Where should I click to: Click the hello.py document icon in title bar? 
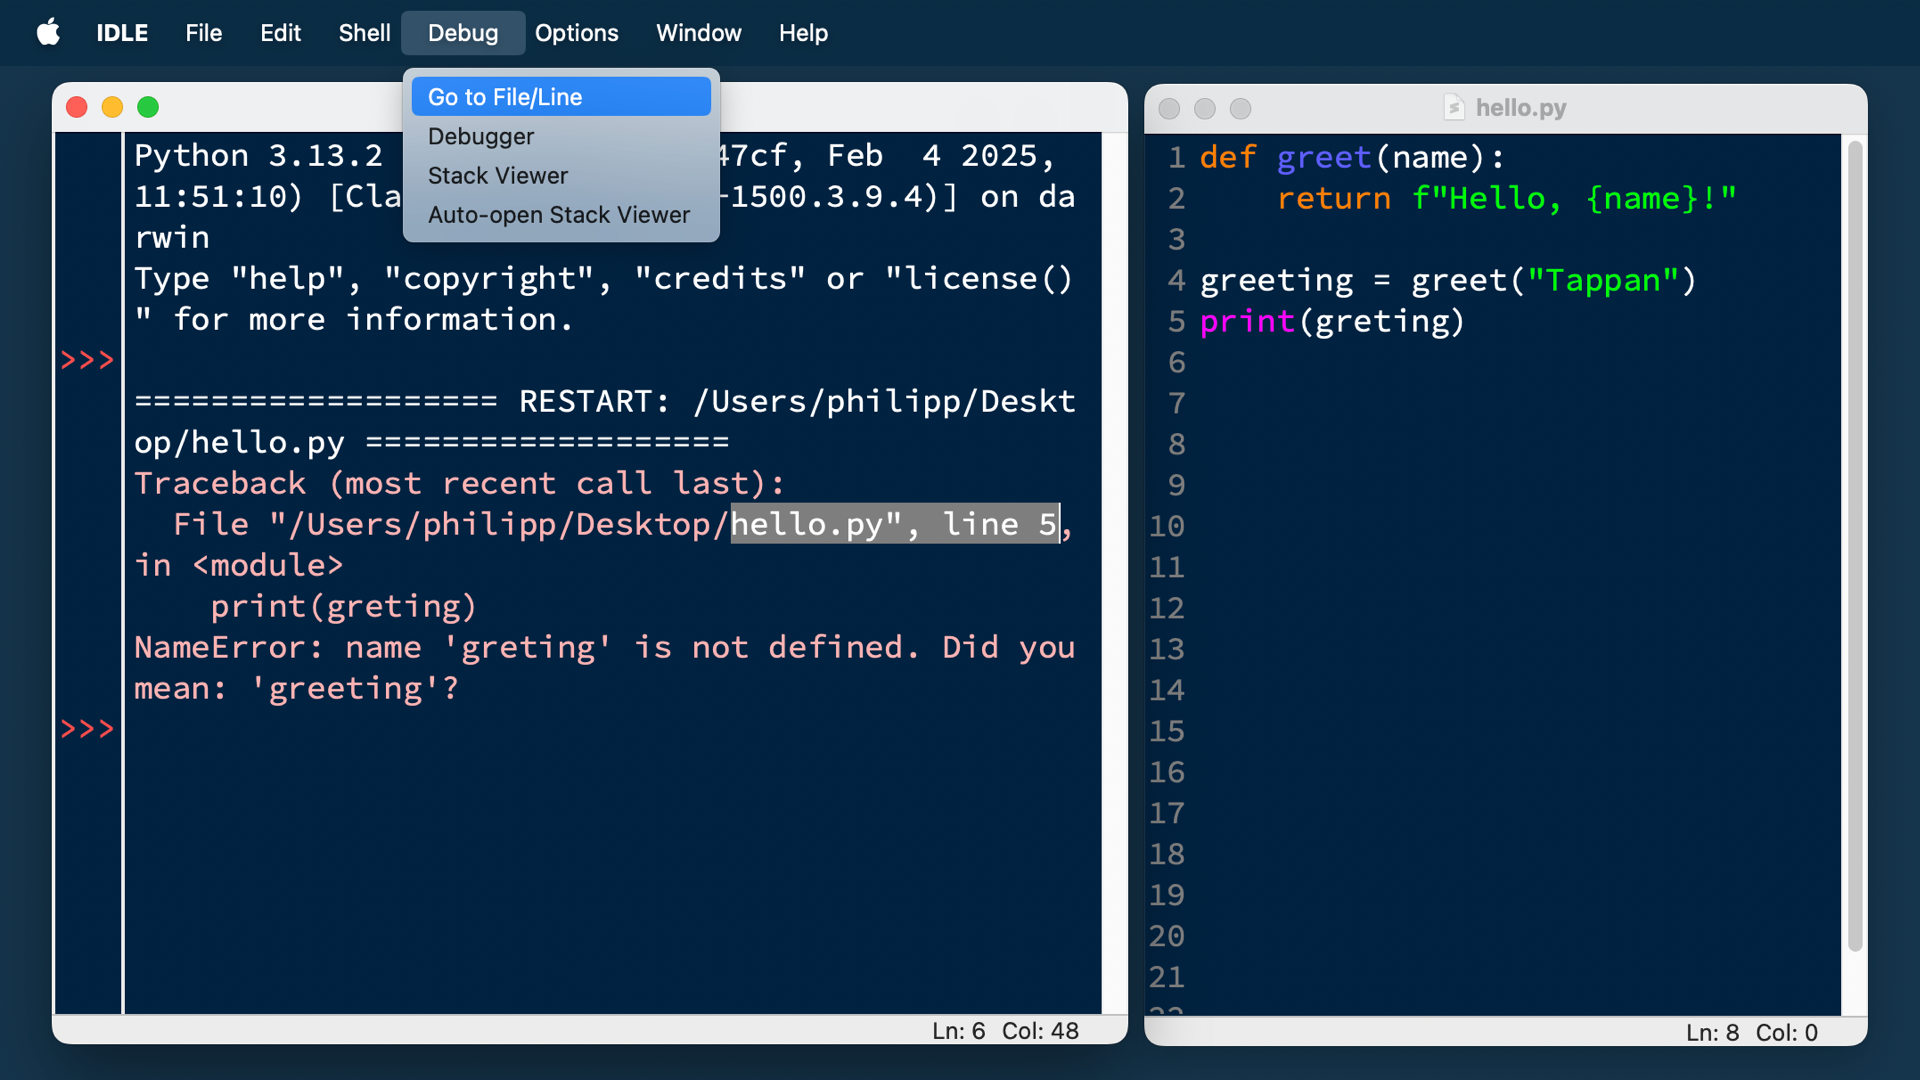pos(1454,108)
